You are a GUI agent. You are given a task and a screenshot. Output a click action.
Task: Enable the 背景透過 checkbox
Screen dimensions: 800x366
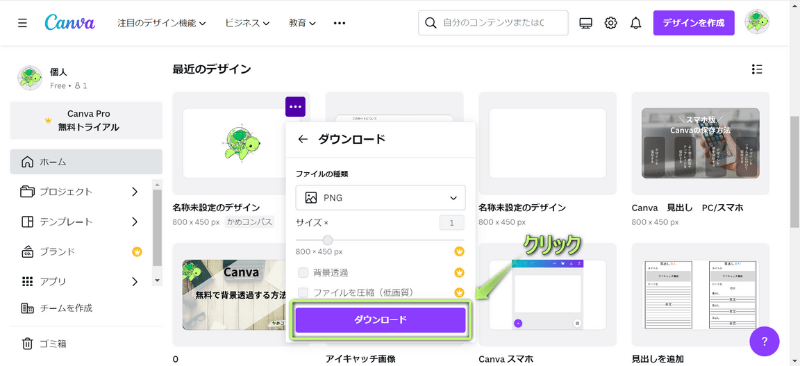[x=303, y=272]
